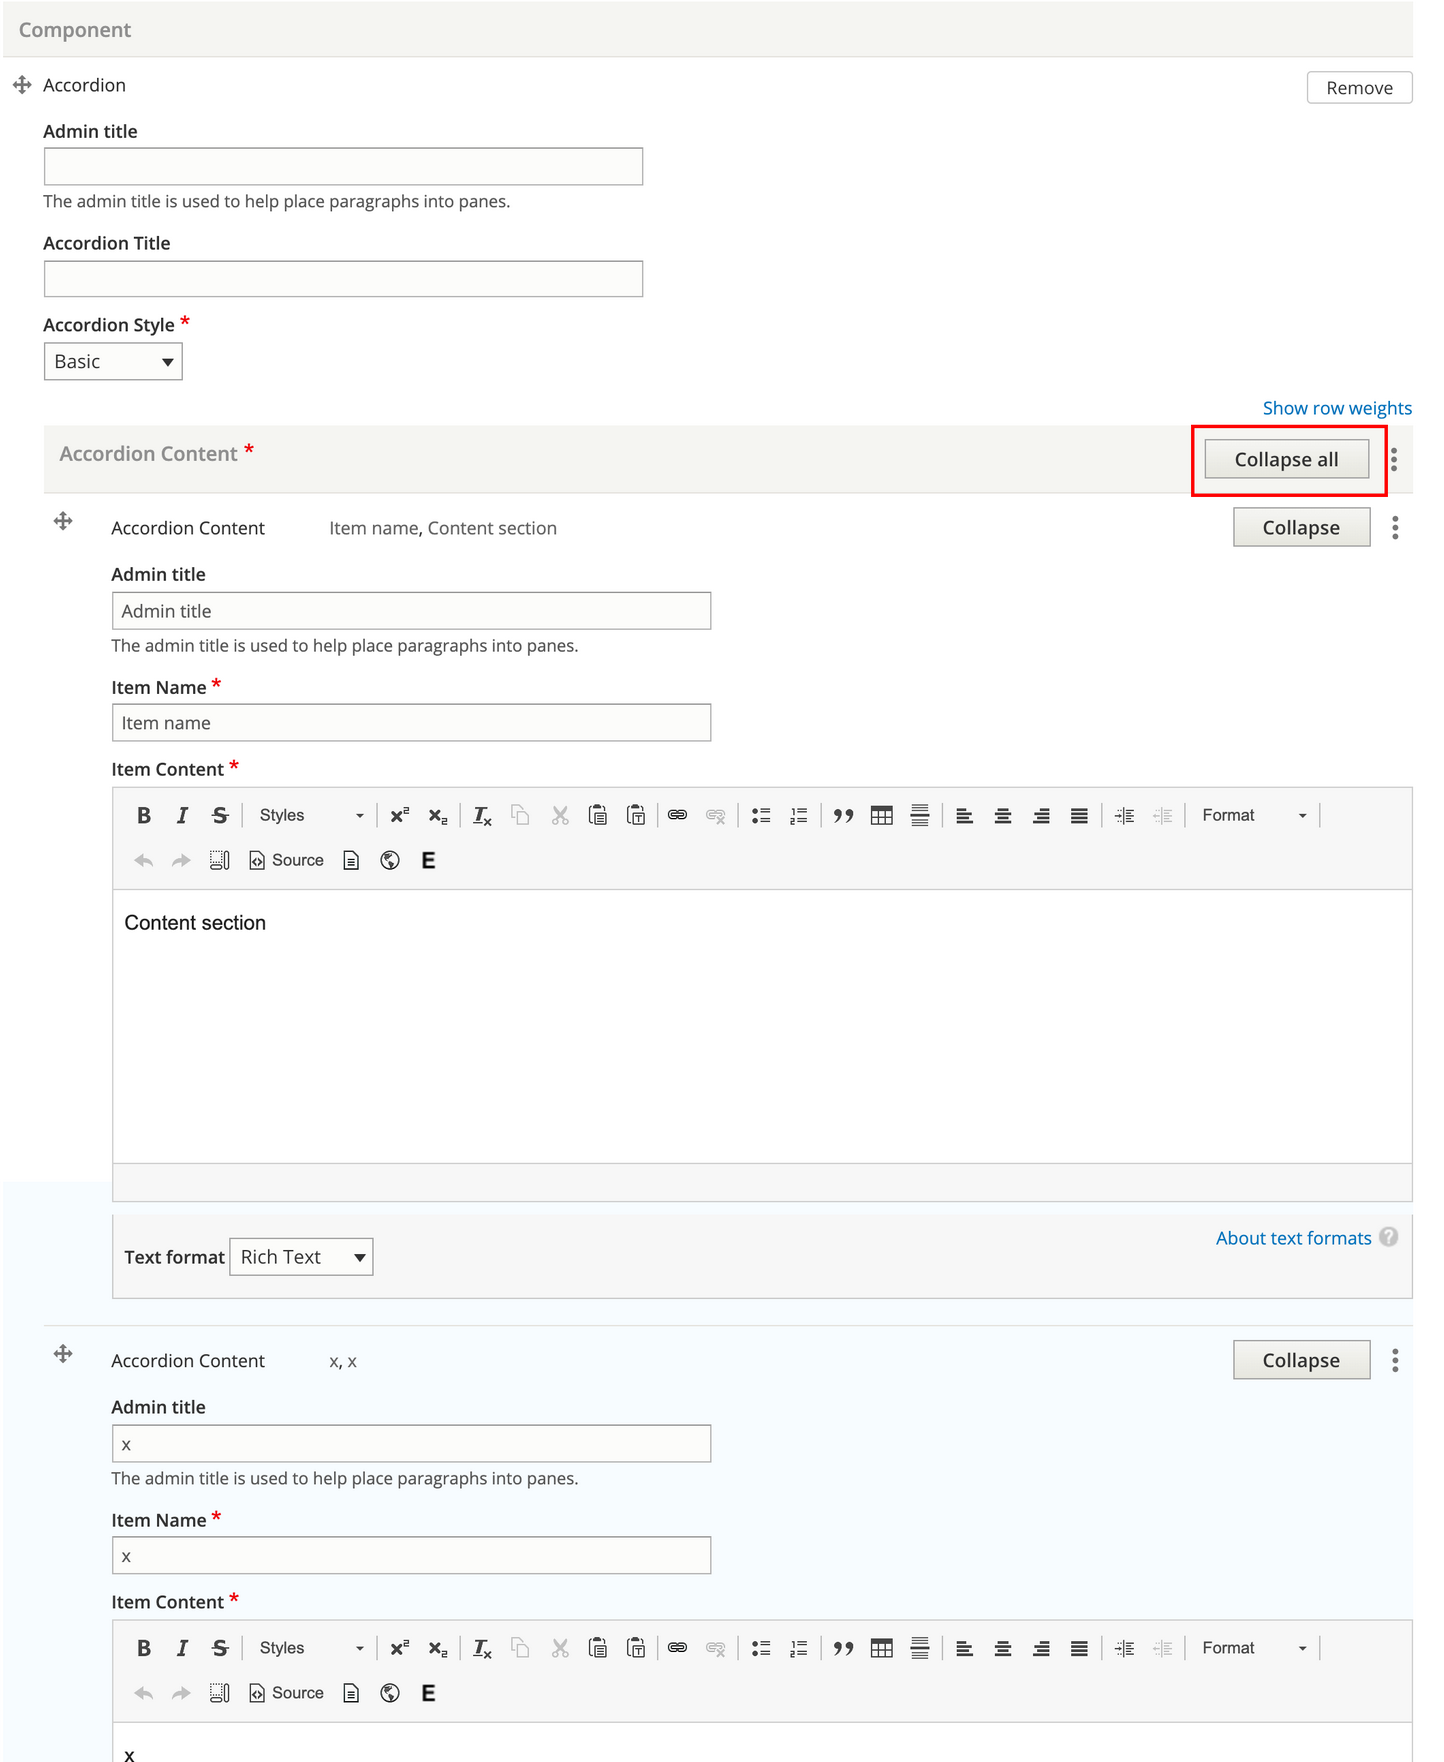This screenshot has width=1444, height=1762.
Task: Open the Format dropdown in the first editor
Action: (x=1254, y=816)
